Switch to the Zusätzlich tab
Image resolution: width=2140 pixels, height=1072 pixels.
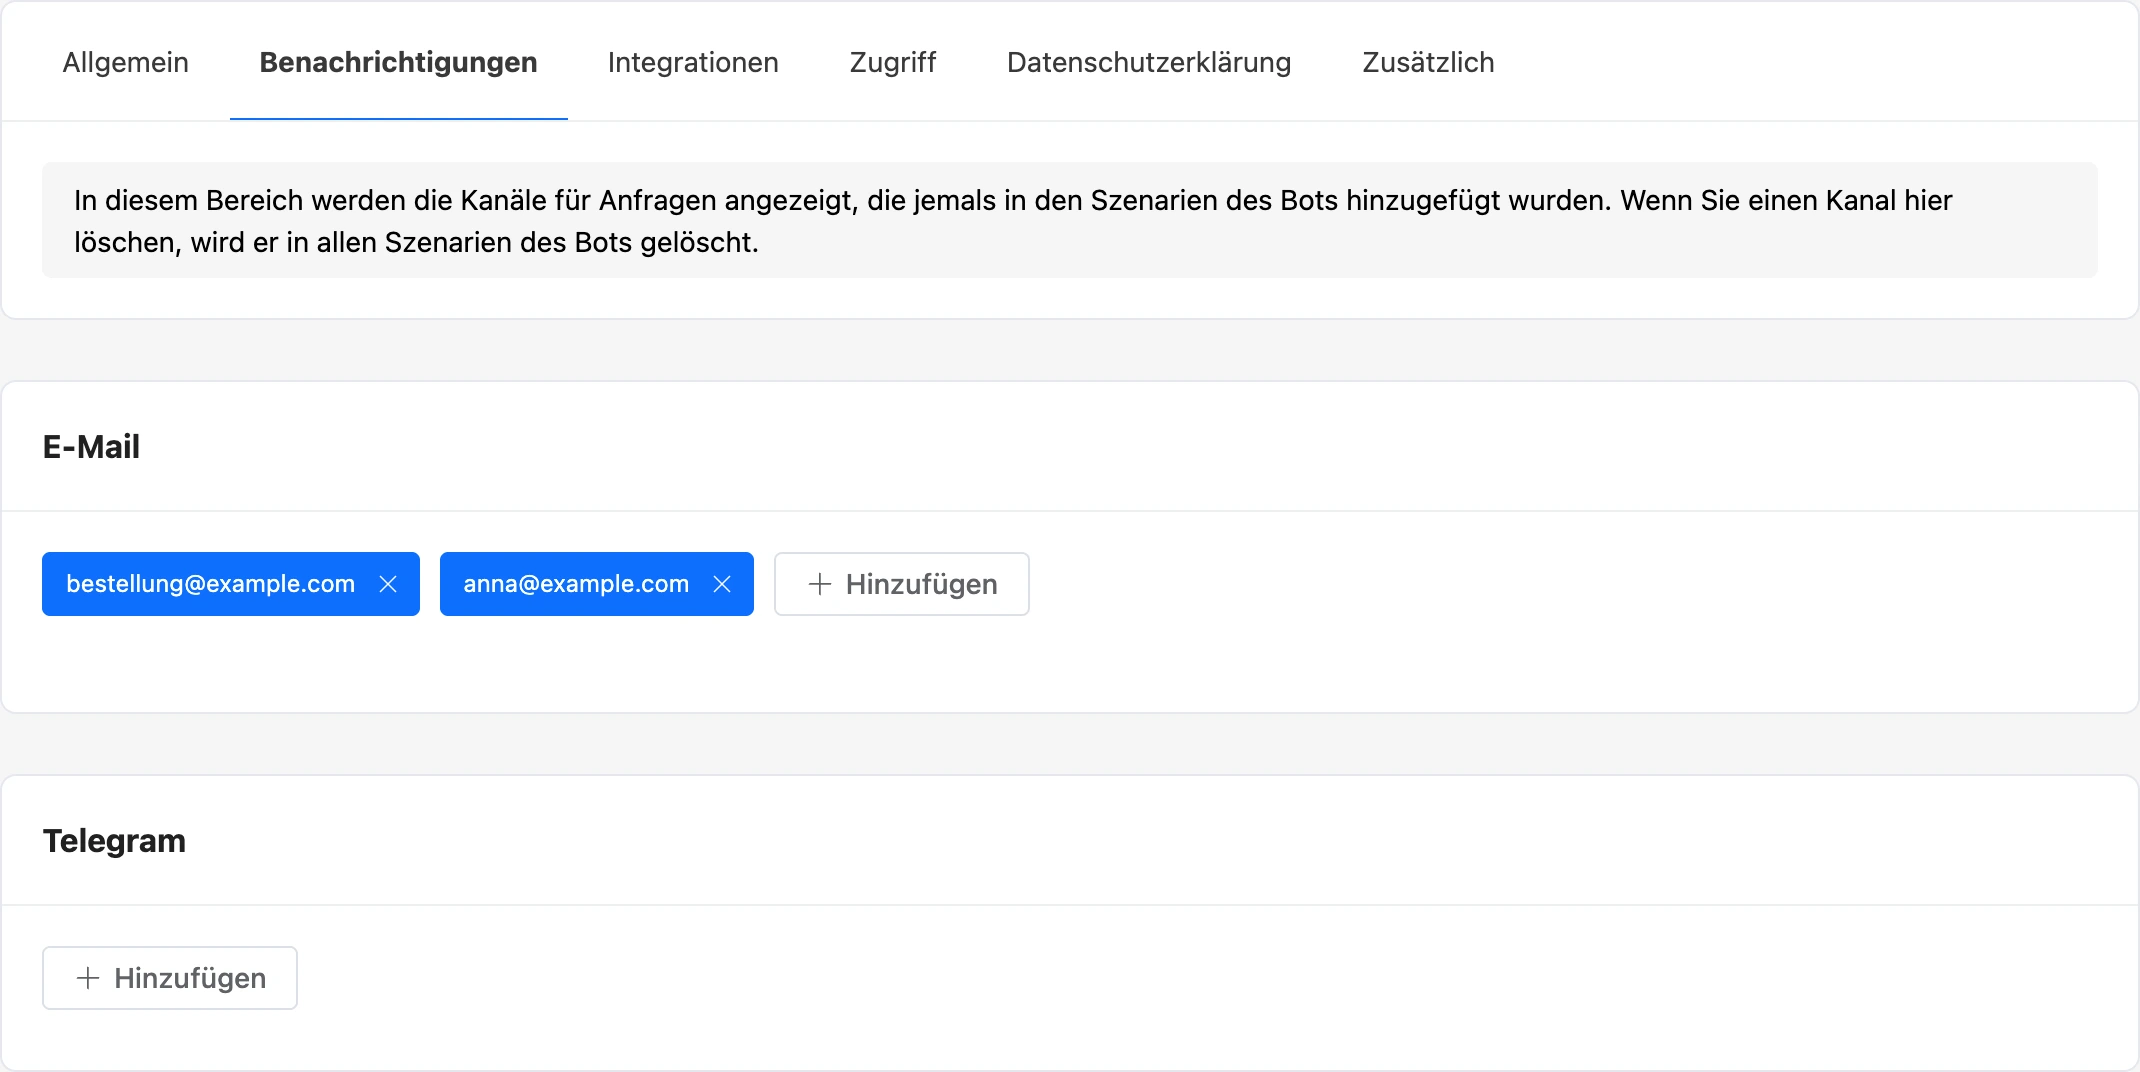coord(1428,62)
